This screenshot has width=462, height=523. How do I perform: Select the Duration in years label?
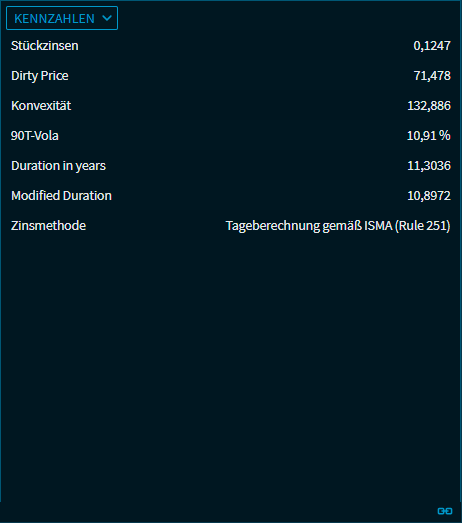pos(58,166)
